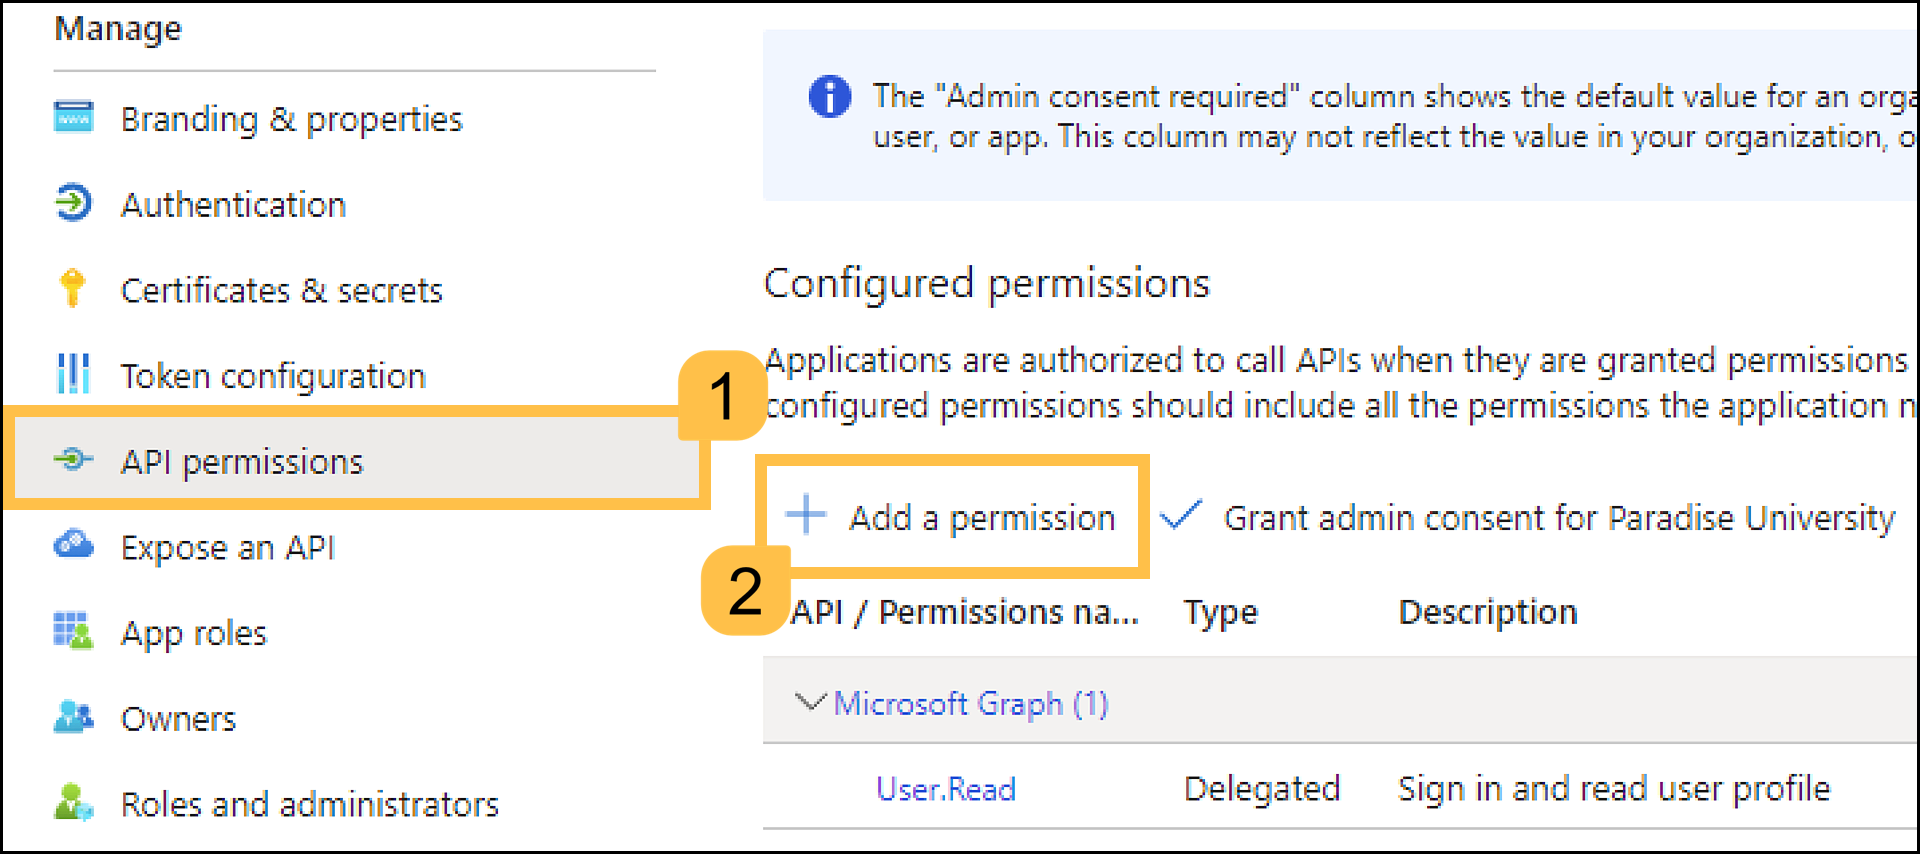This screenshot has width=1920, height=854.
Task: Click the App roles grid icon
Action: 73,632
